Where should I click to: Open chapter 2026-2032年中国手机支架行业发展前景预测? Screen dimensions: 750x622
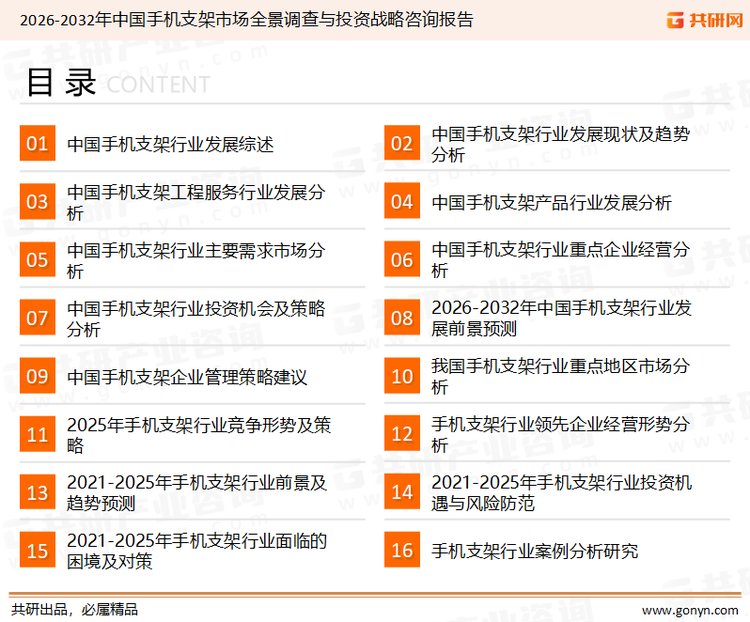562,318
